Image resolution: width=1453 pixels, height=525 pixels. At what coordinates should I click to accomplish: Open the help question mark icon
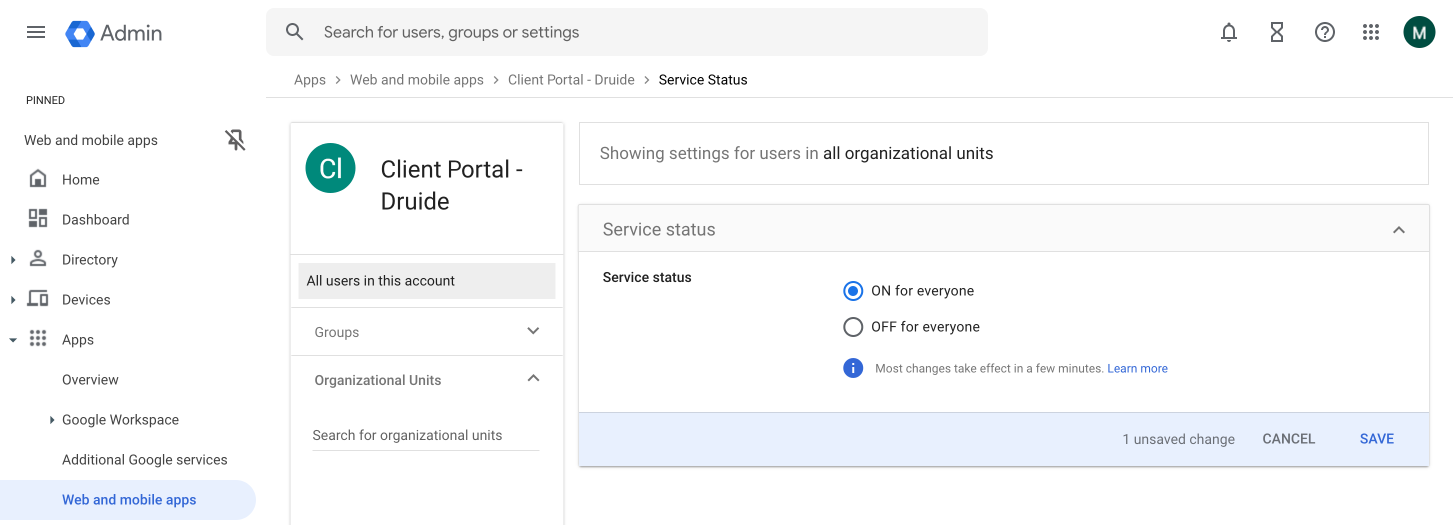pos(1325,32)
